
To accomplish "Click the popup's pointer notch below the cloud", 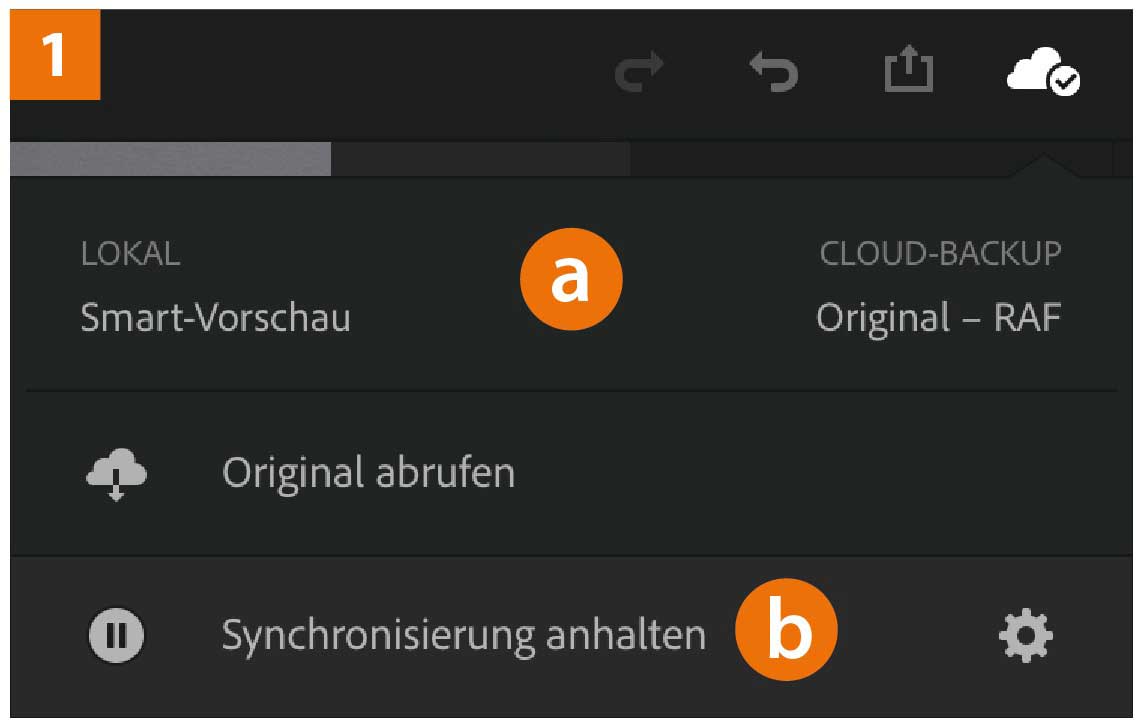I will [1044, 167].
